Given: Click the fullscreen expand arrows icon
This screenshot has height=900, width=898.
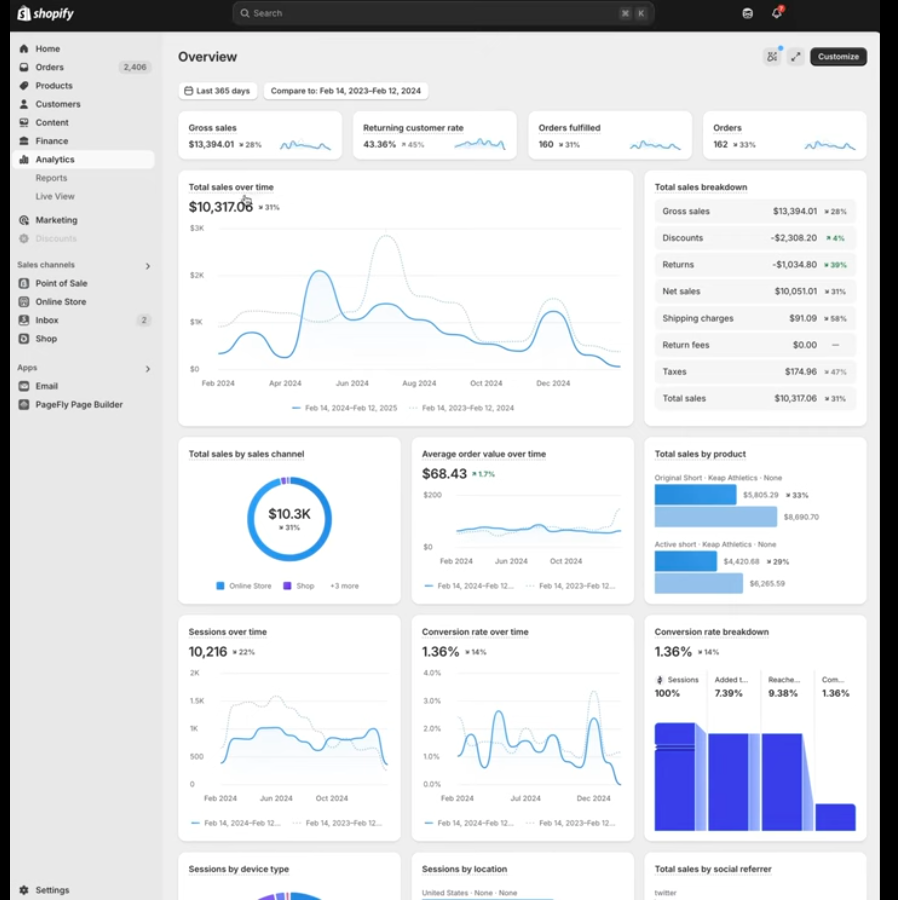Looking at the screenshot, I should tap(795, 57).
